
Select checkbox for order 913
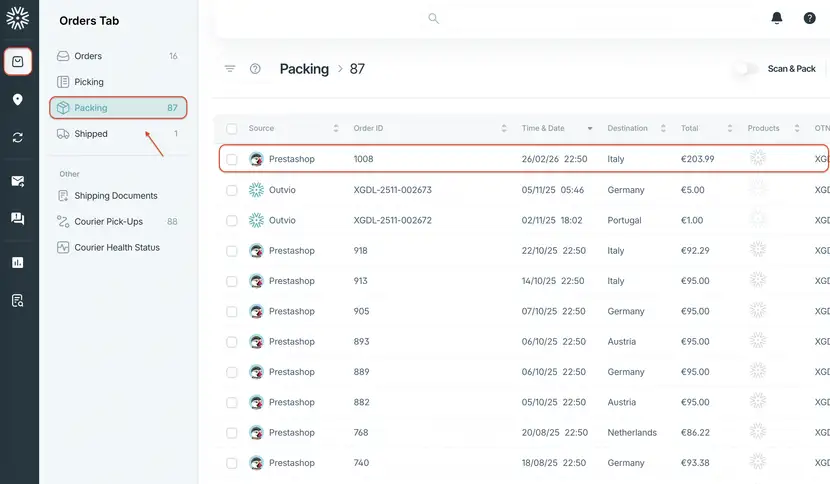pos(232,281)
